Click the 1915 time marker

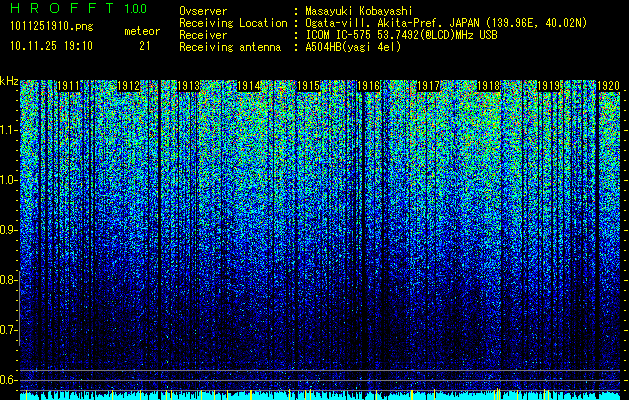308,86
